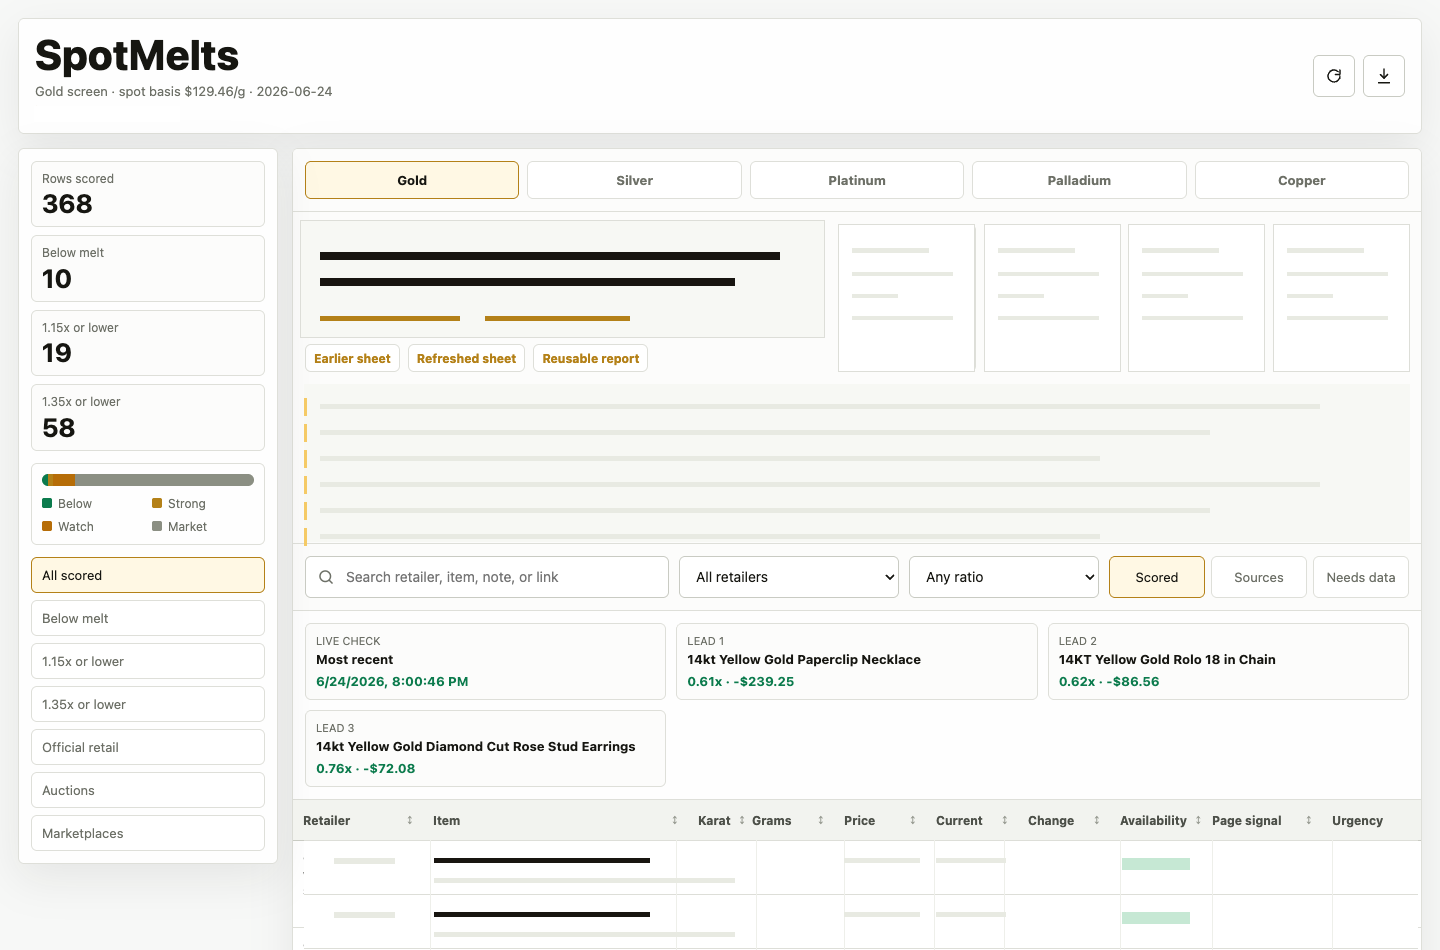The image size is (1440, 950).
Task: Sort by Price column arrows
Action: click(913, 820)
